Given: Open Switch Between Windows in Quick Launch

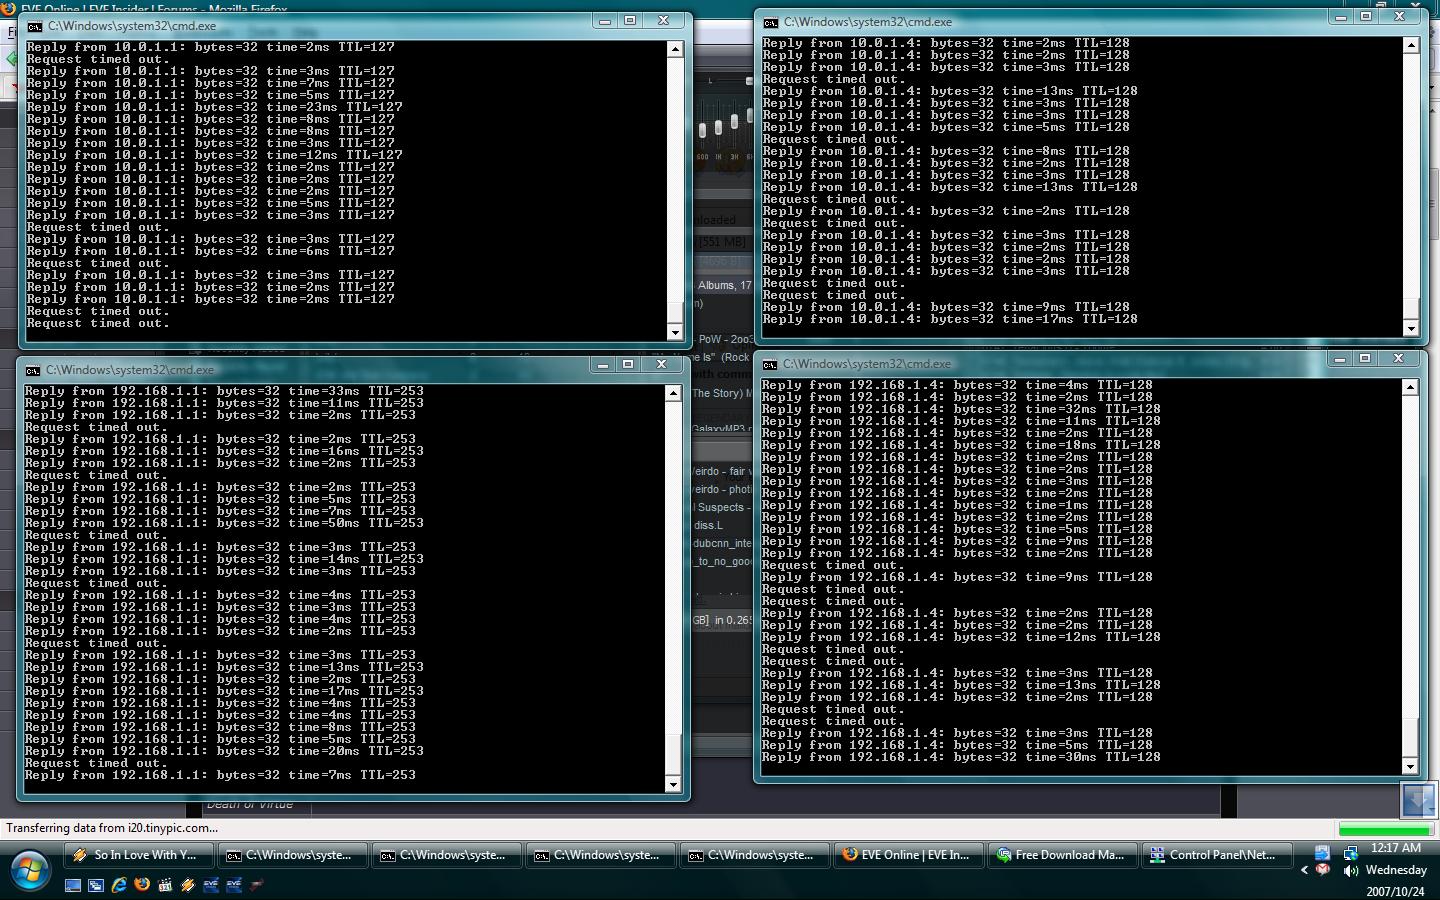Looking at the screenshot, I should click(x=96, y=885).
